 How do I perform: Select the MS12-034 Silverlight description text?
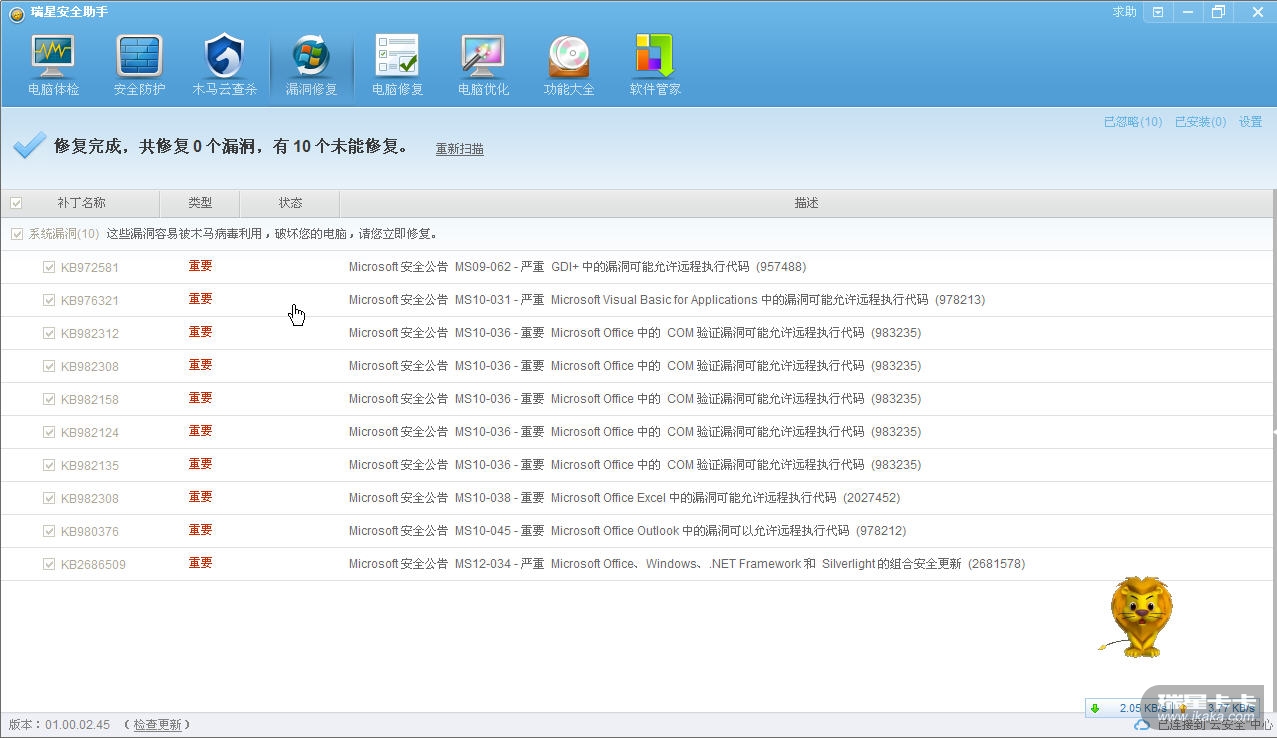click(687, 564)
